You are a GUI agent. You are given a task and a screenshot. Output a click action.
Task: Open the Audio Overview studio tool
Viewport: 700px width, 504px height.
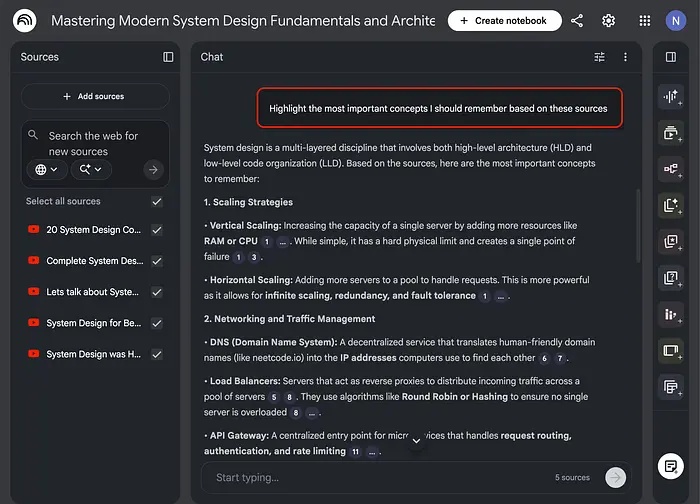click(x=669, y=97)
